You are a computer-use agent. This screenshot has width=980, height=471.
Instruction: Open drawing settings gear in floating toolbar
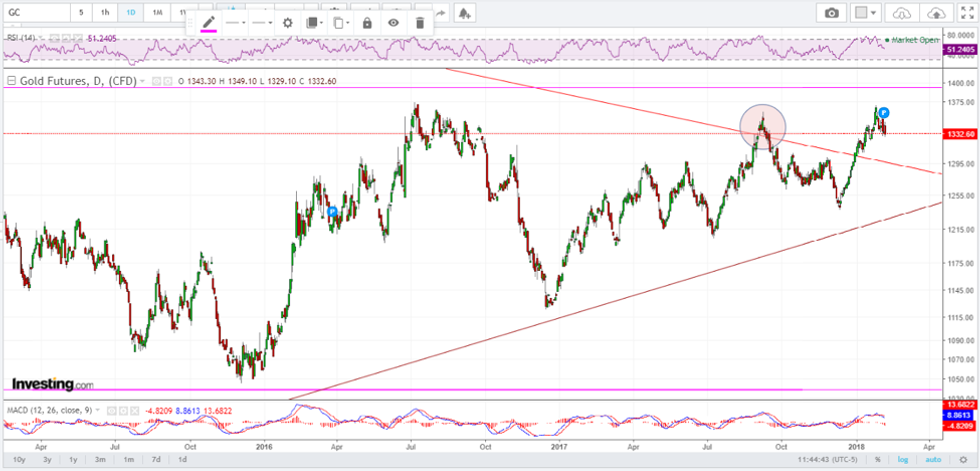coord(287,22)
